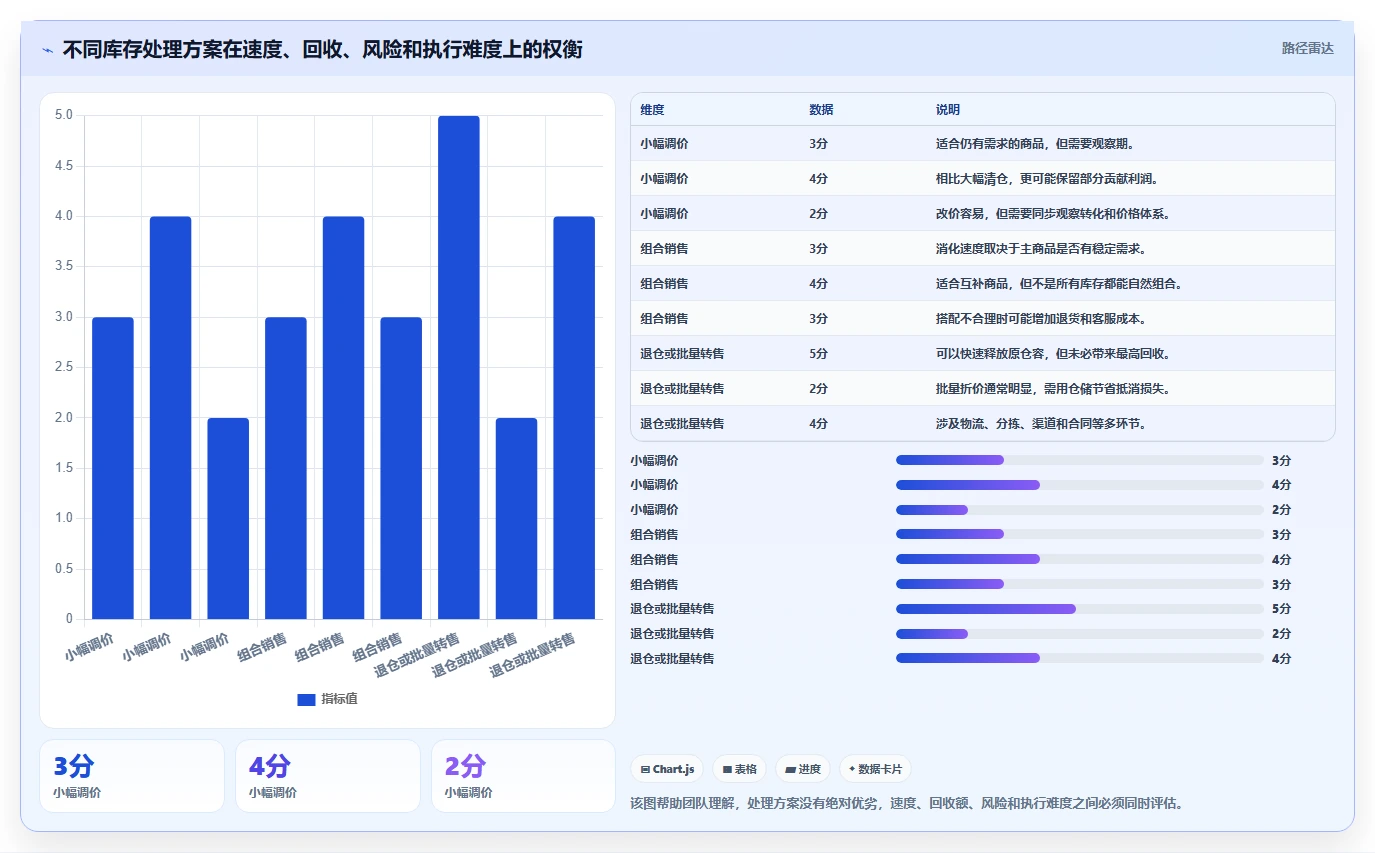The width and height of the screenshot is (1375, 853).
Task: Click the 2.5 label on the chart's y-axis
Action: click(x=64, y=367)
